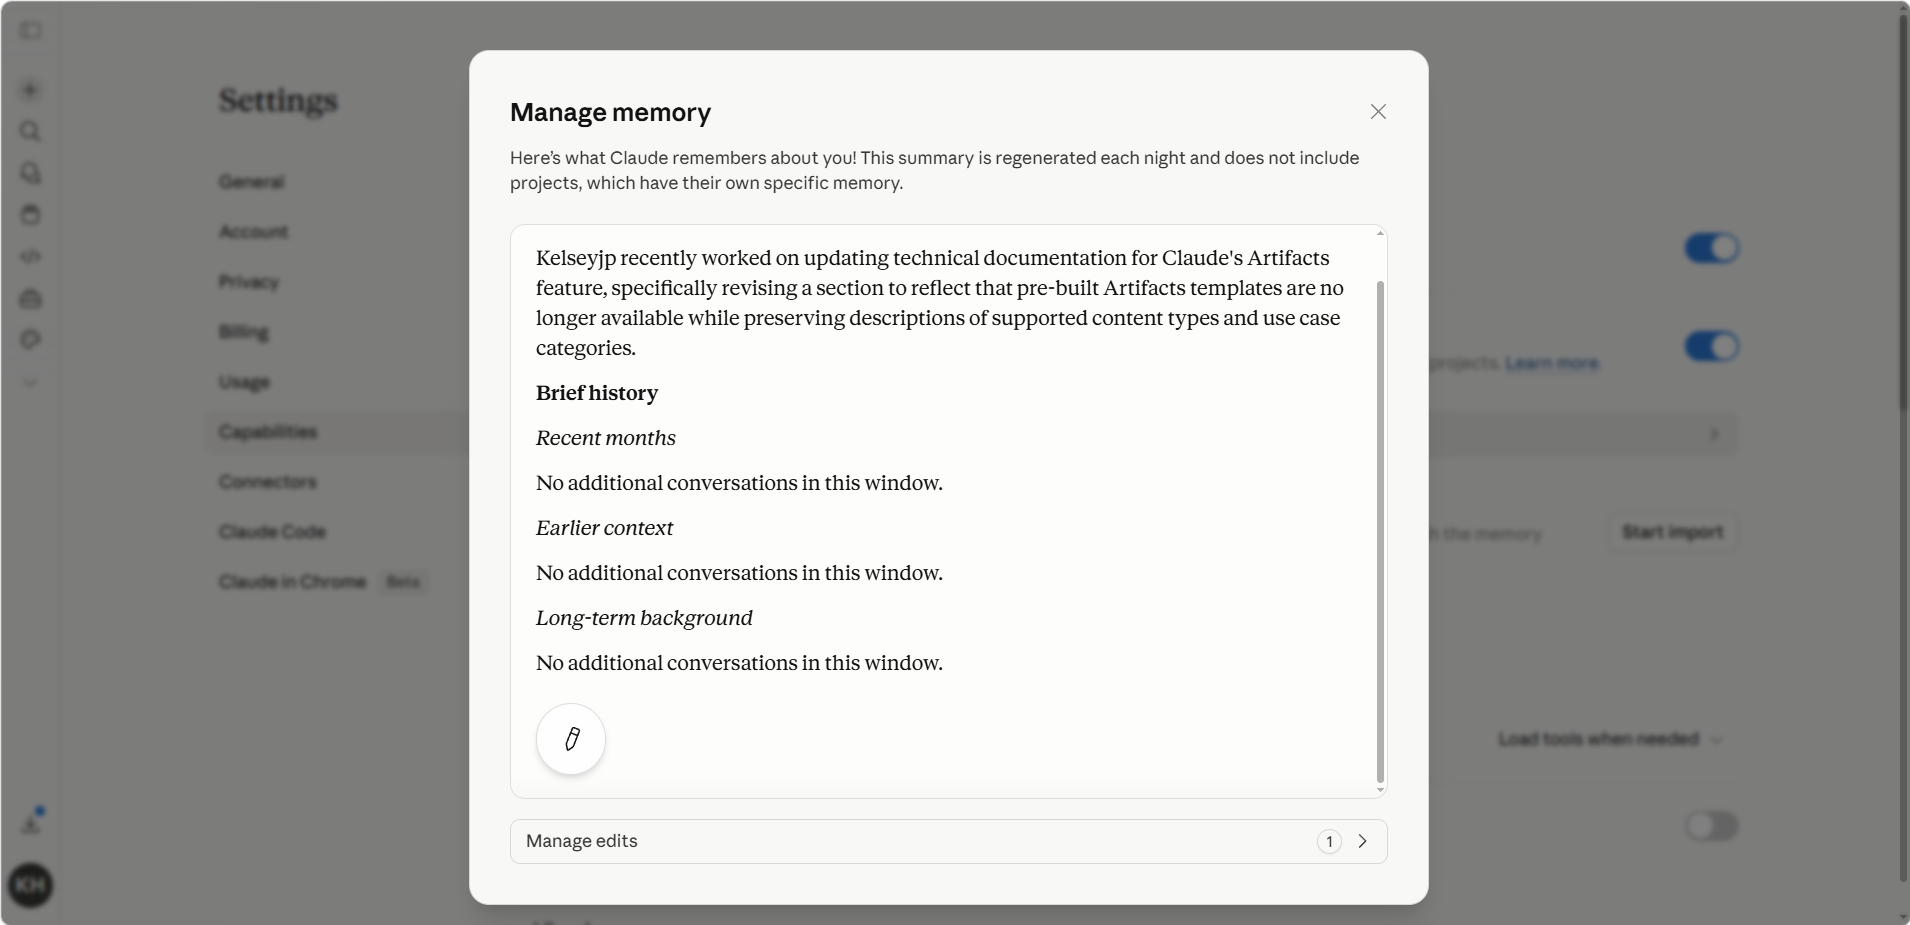Viewport: 1910px width, 925px height.
Task: Click the search magnifier icon in sidebar
Action: coord(30,131)
